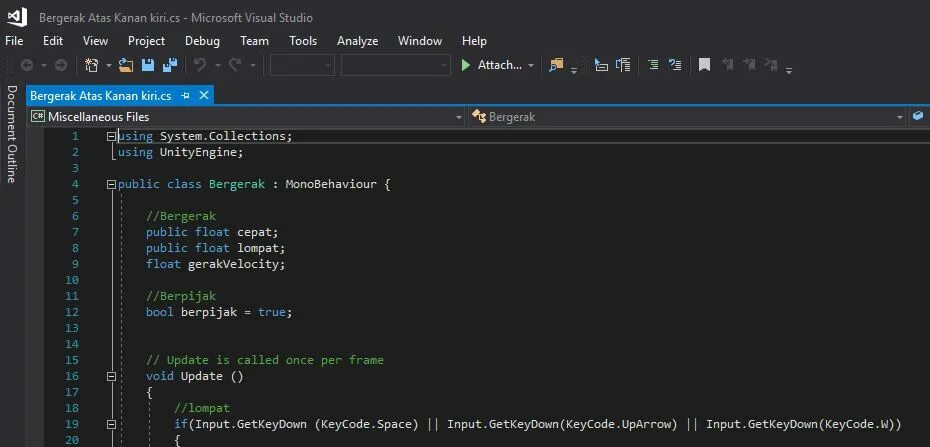
Task: Open the Help menu
Action: 474,41
